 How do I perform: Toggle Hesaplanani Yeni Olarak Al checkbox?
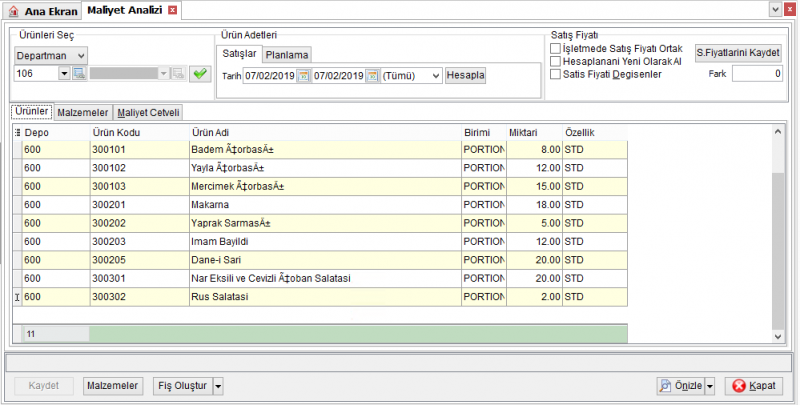click(555, 62)
